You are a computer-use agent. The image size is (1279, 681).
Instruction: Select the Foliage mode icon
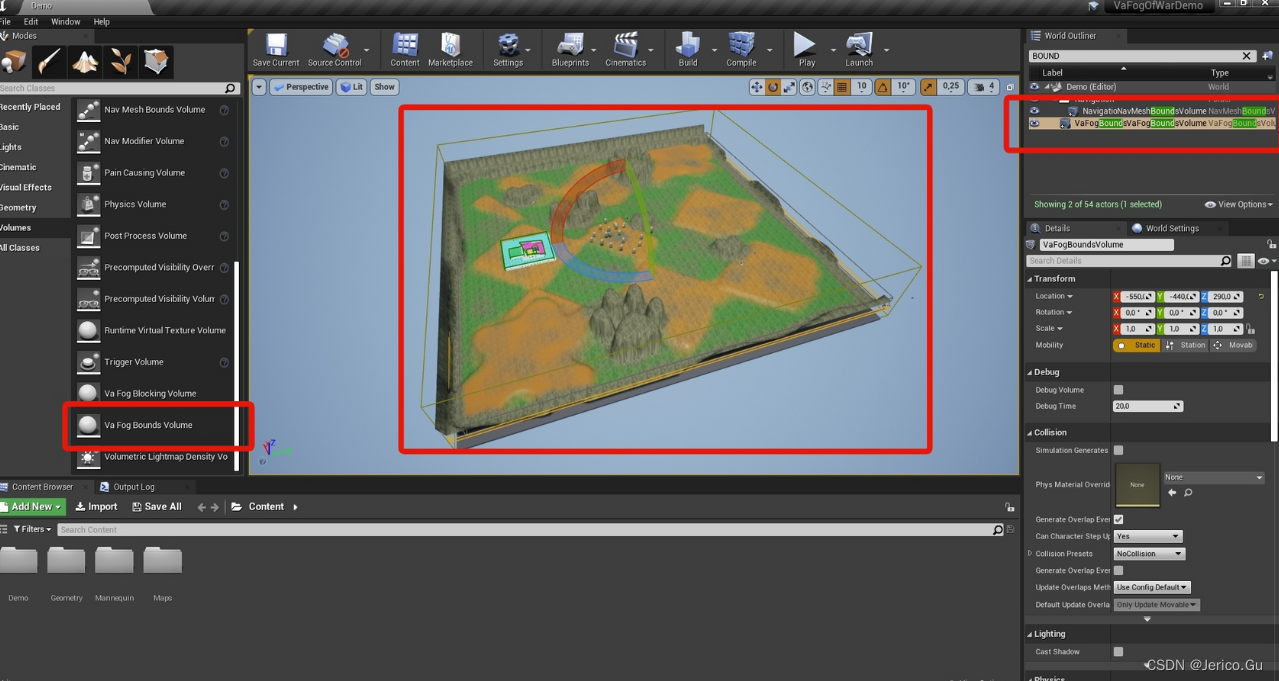(120, 62)
